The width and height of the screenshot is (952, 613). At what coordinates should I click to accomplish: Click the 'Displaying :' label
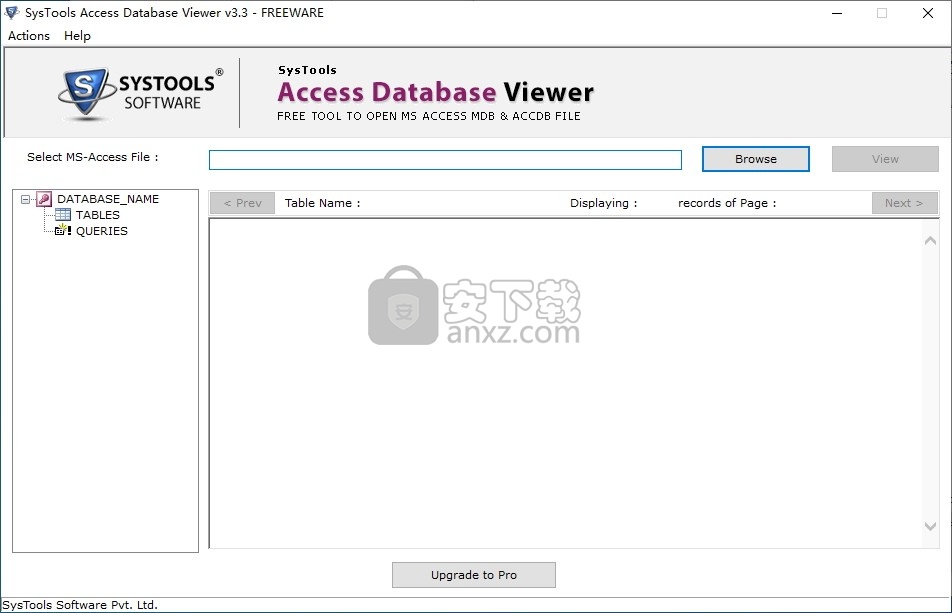604,203
